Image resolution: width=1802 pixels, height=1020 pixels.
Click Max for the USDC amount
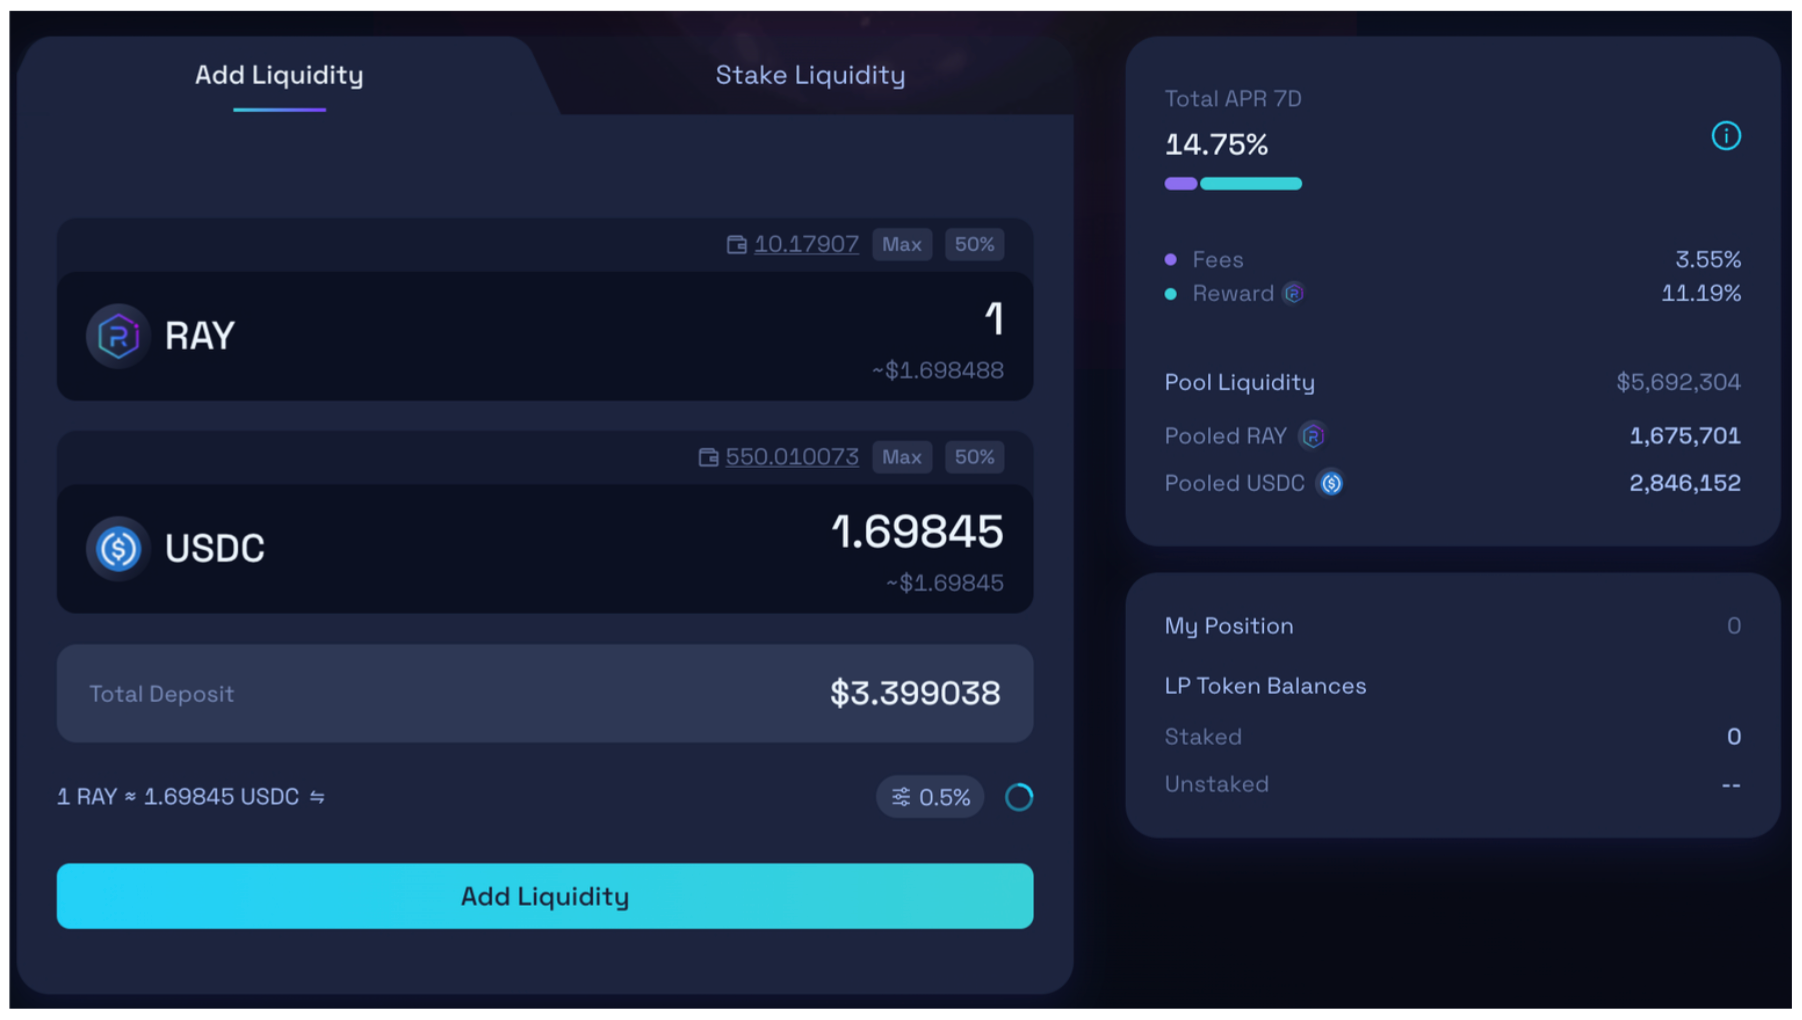click(x=901, y=457)
